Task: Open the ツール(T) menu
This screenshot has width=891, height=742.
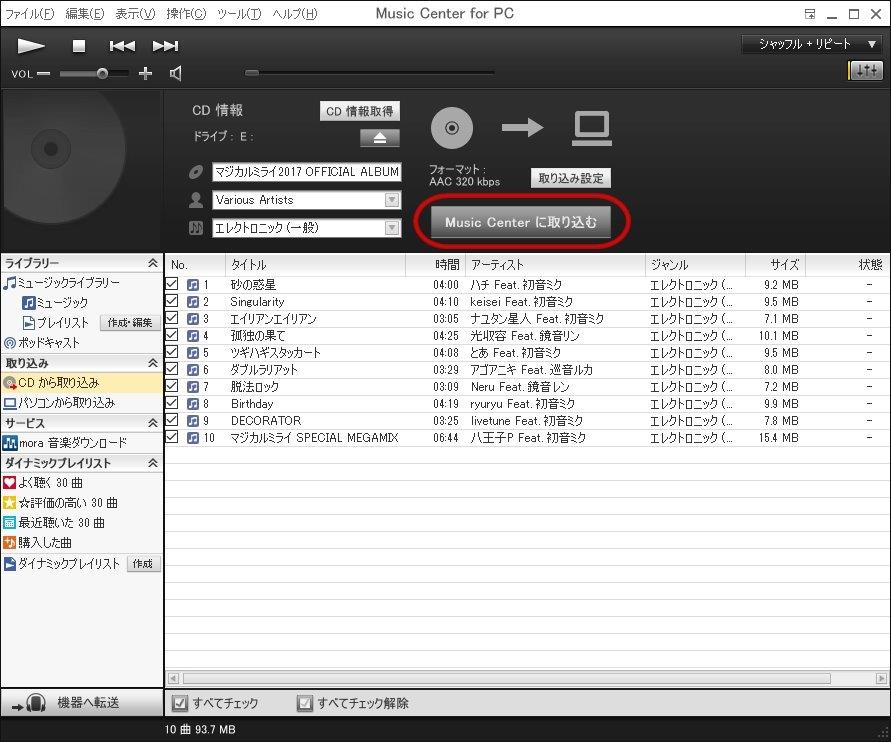Action: tap(238, 14)
